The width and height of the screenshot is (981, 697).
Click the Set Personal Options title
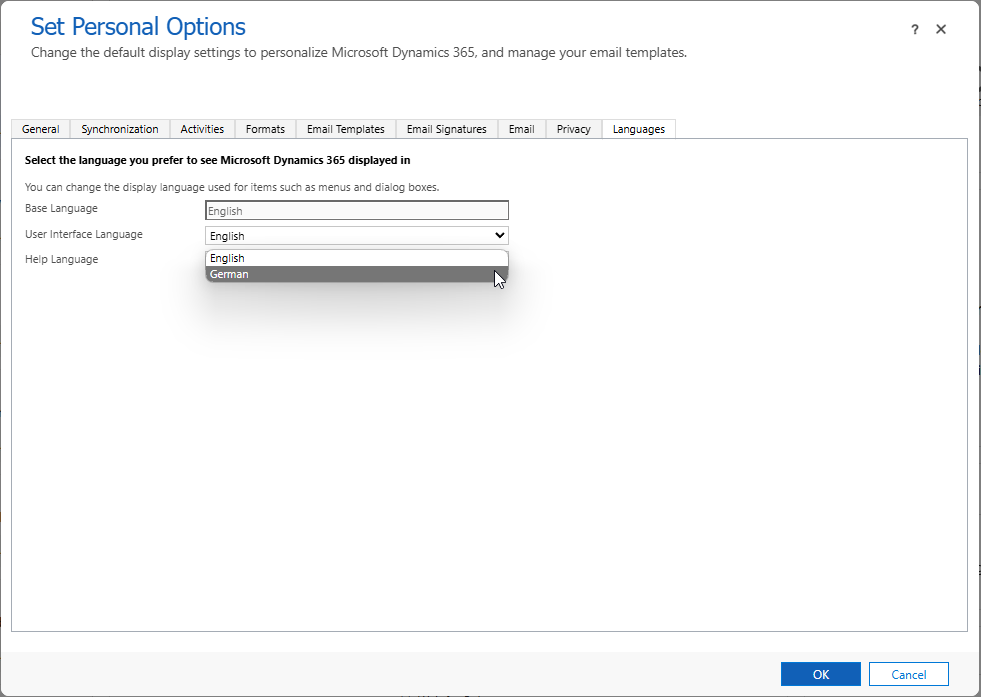(138, 27)
